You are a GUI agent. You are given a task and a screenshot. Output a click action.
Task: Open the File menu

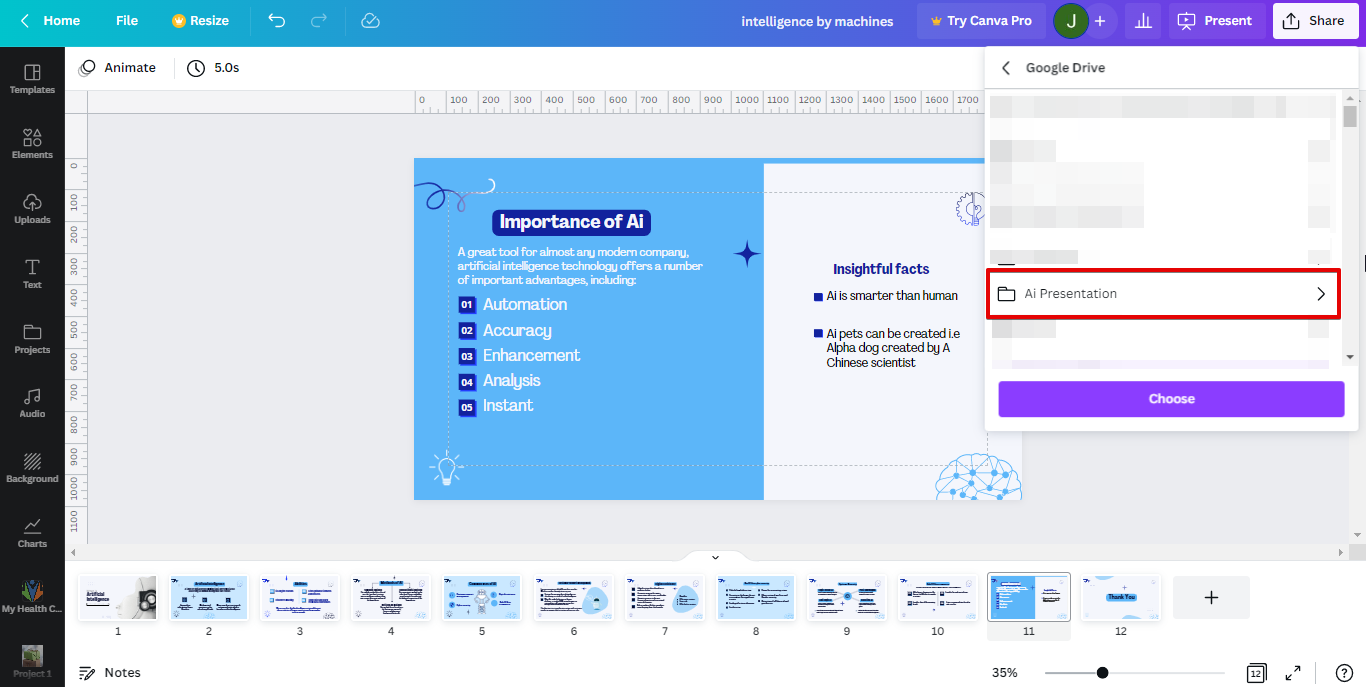click(x=127, y=21)
